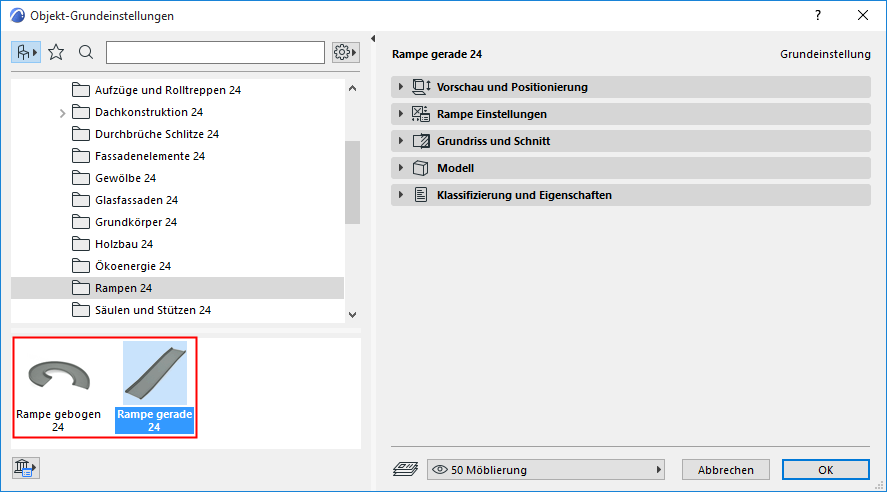
Task: Open the 50 Möblierung layer dropdown
Action: tap(546, 469)
